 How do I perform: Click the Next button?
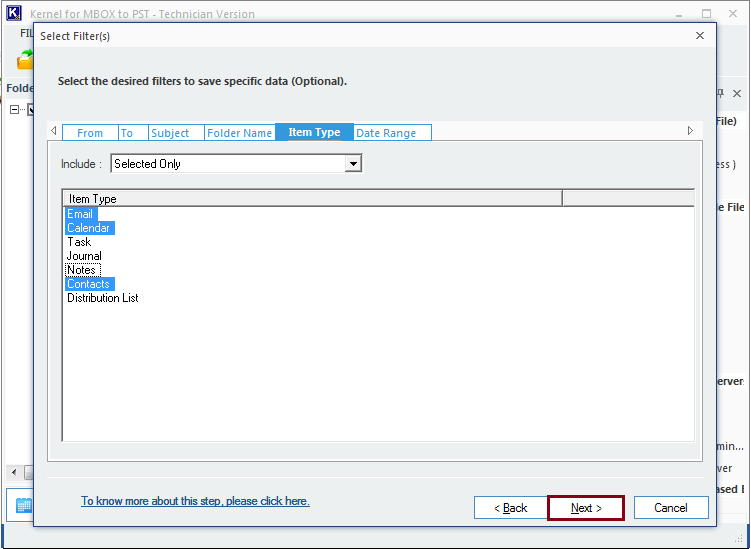coord(586,508)
